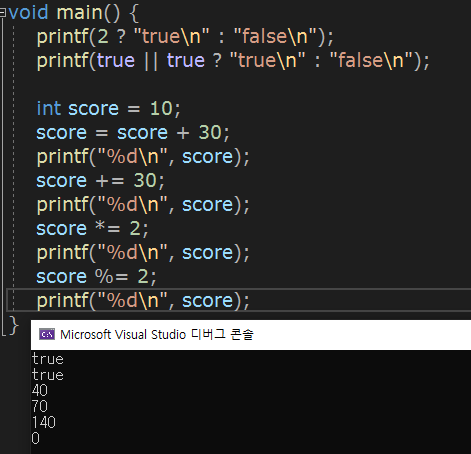This screenshot has height=454, width=471.
Task: Click the first 'true' console output
Action: point(48,359)
